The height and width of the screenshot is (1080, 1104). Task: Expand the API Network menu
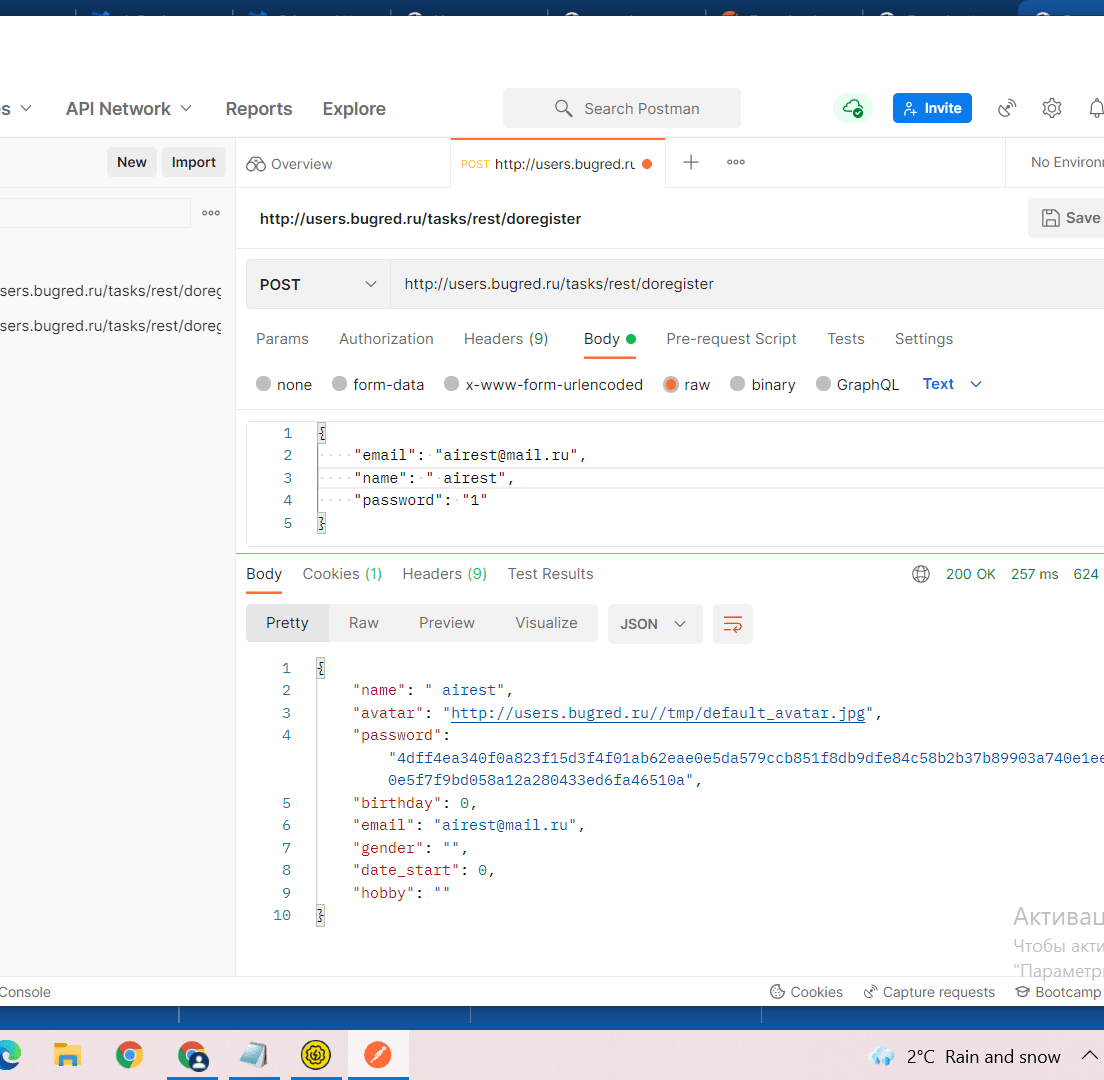tap(129, 109)
